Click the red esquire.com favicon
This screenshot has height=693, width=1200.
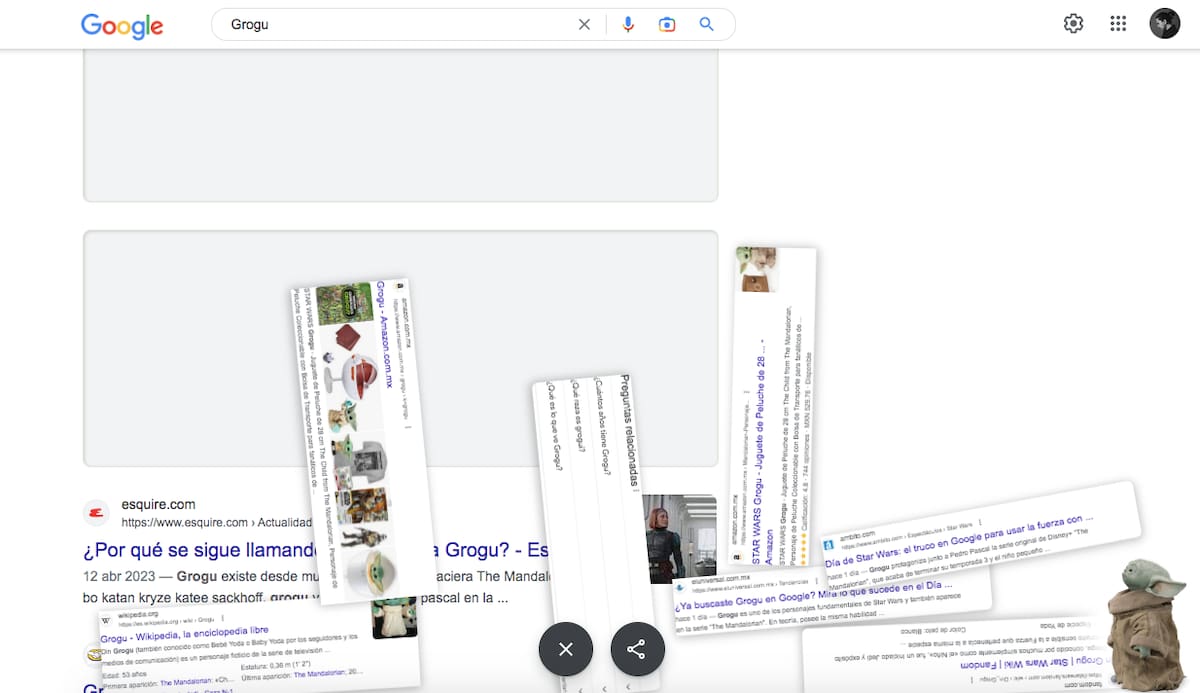point(97,512)
